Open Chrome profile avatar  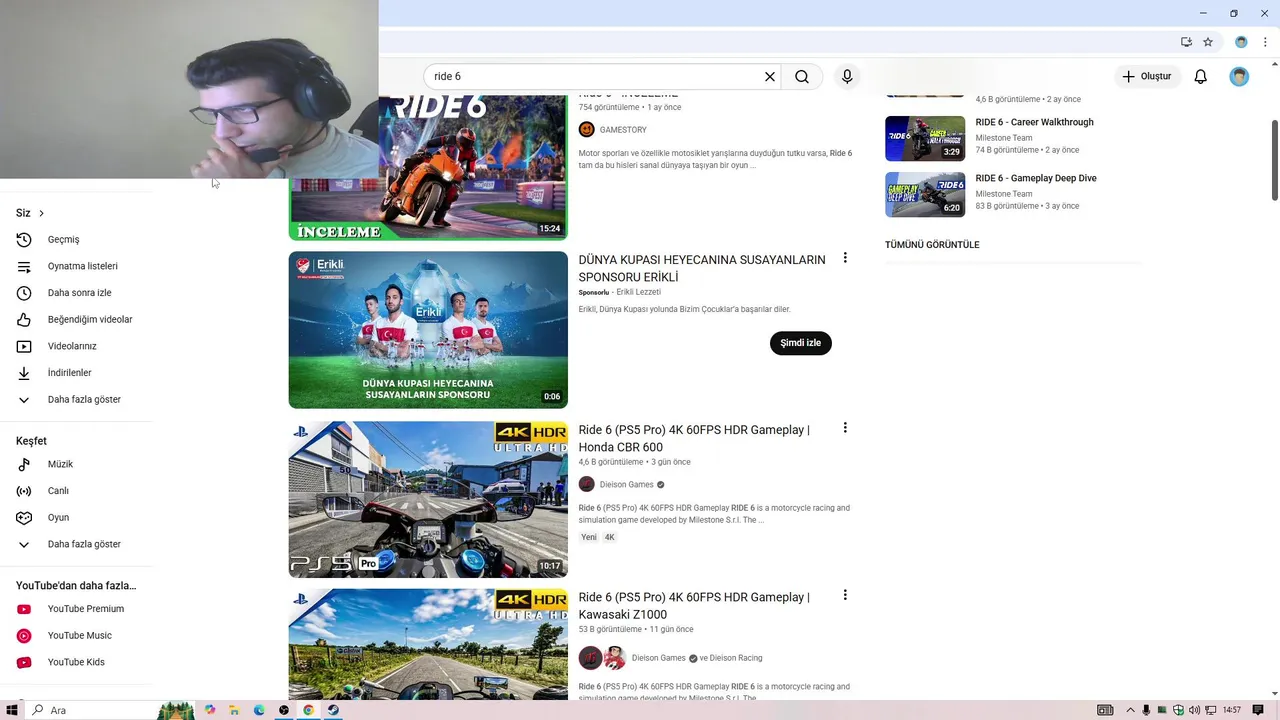tap(1241, 42)
